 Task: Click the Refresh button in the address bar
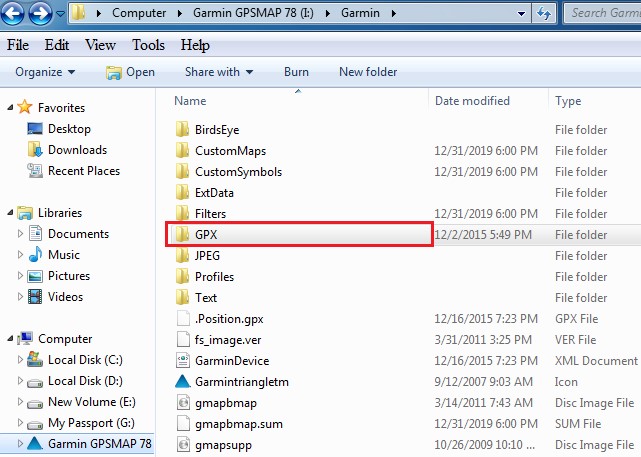544,13
